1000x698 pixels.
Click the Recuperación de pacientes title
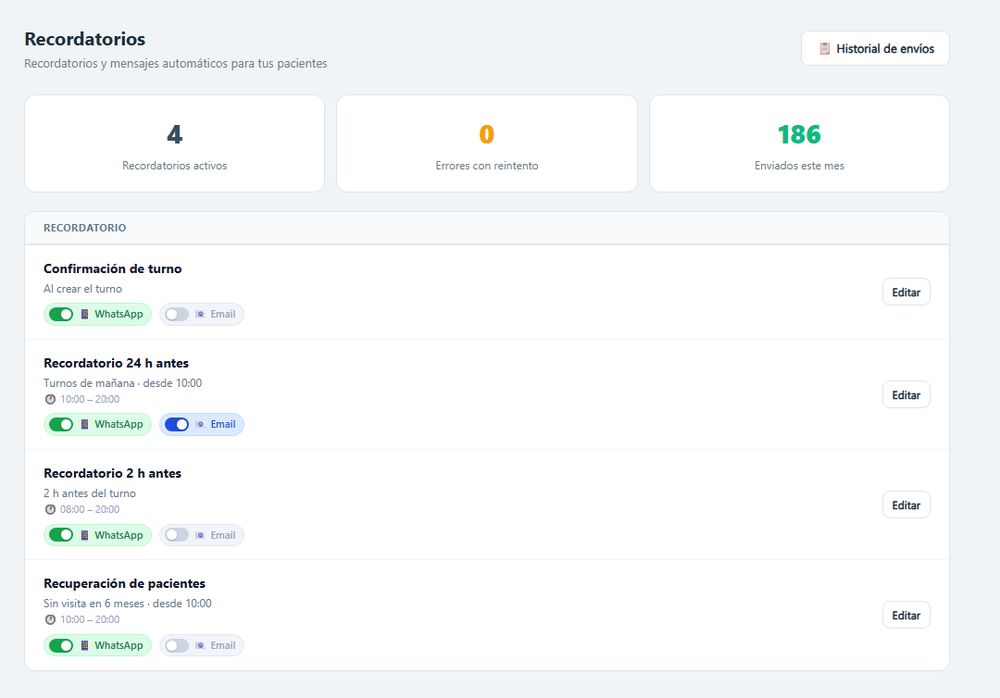pos(124,583)
